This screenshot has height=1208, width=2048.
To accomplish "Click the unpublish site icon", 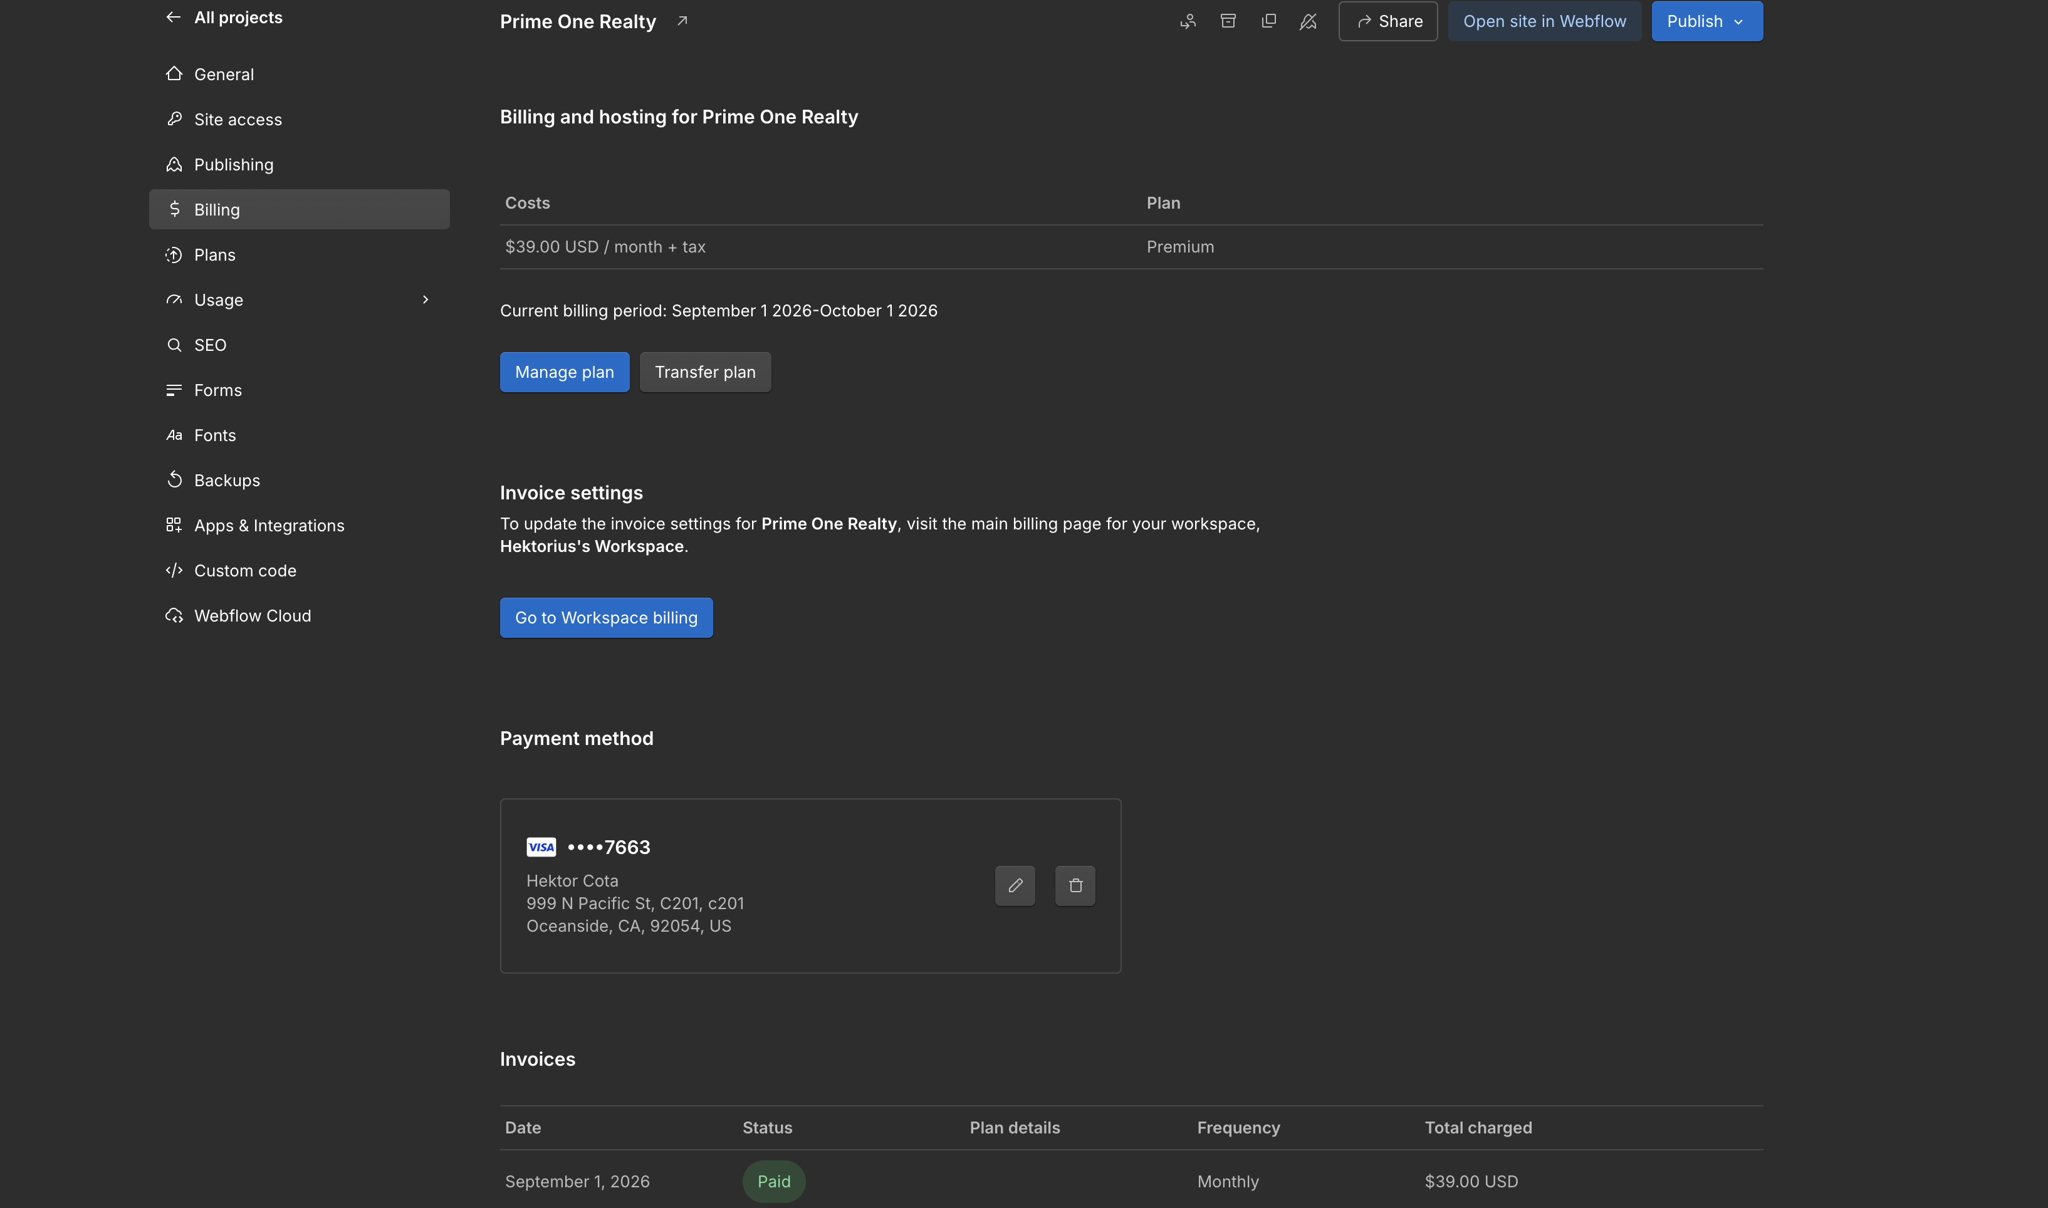I will (1308, 21).
